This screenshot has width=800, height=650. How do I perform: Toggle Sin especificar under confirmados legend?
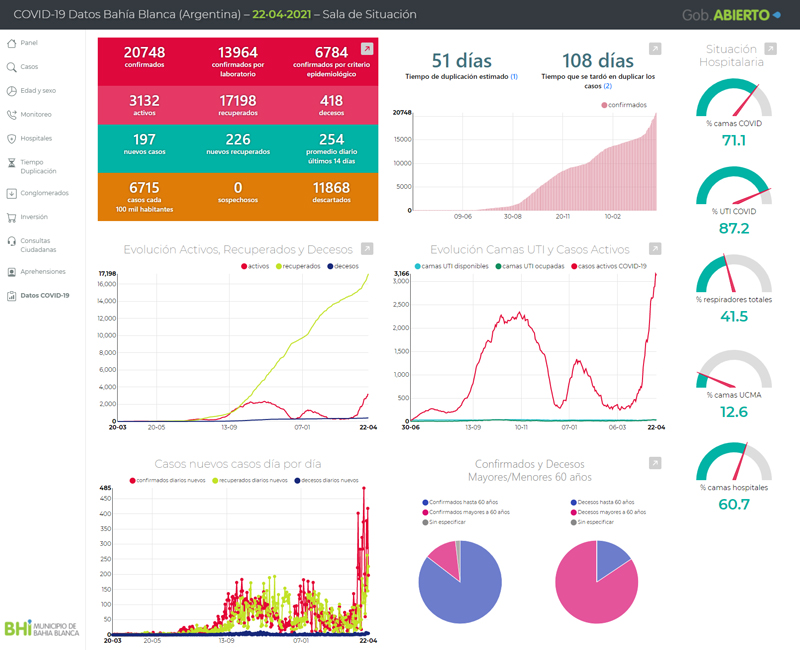click(444, 522)
